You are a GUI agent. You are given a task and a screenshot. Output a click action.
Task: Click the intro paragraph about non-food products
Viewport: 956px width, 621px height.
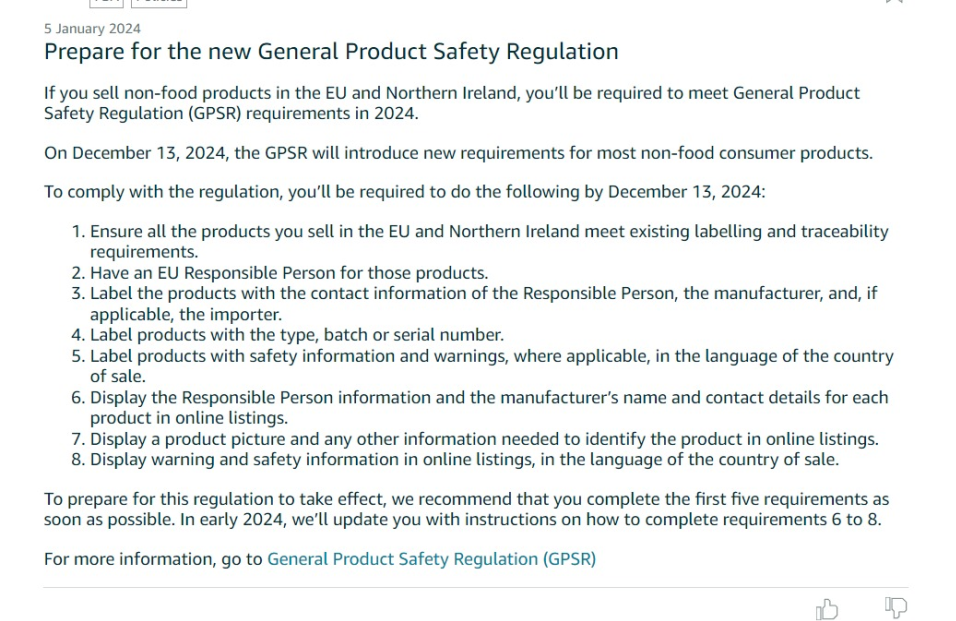coord(452,103)
